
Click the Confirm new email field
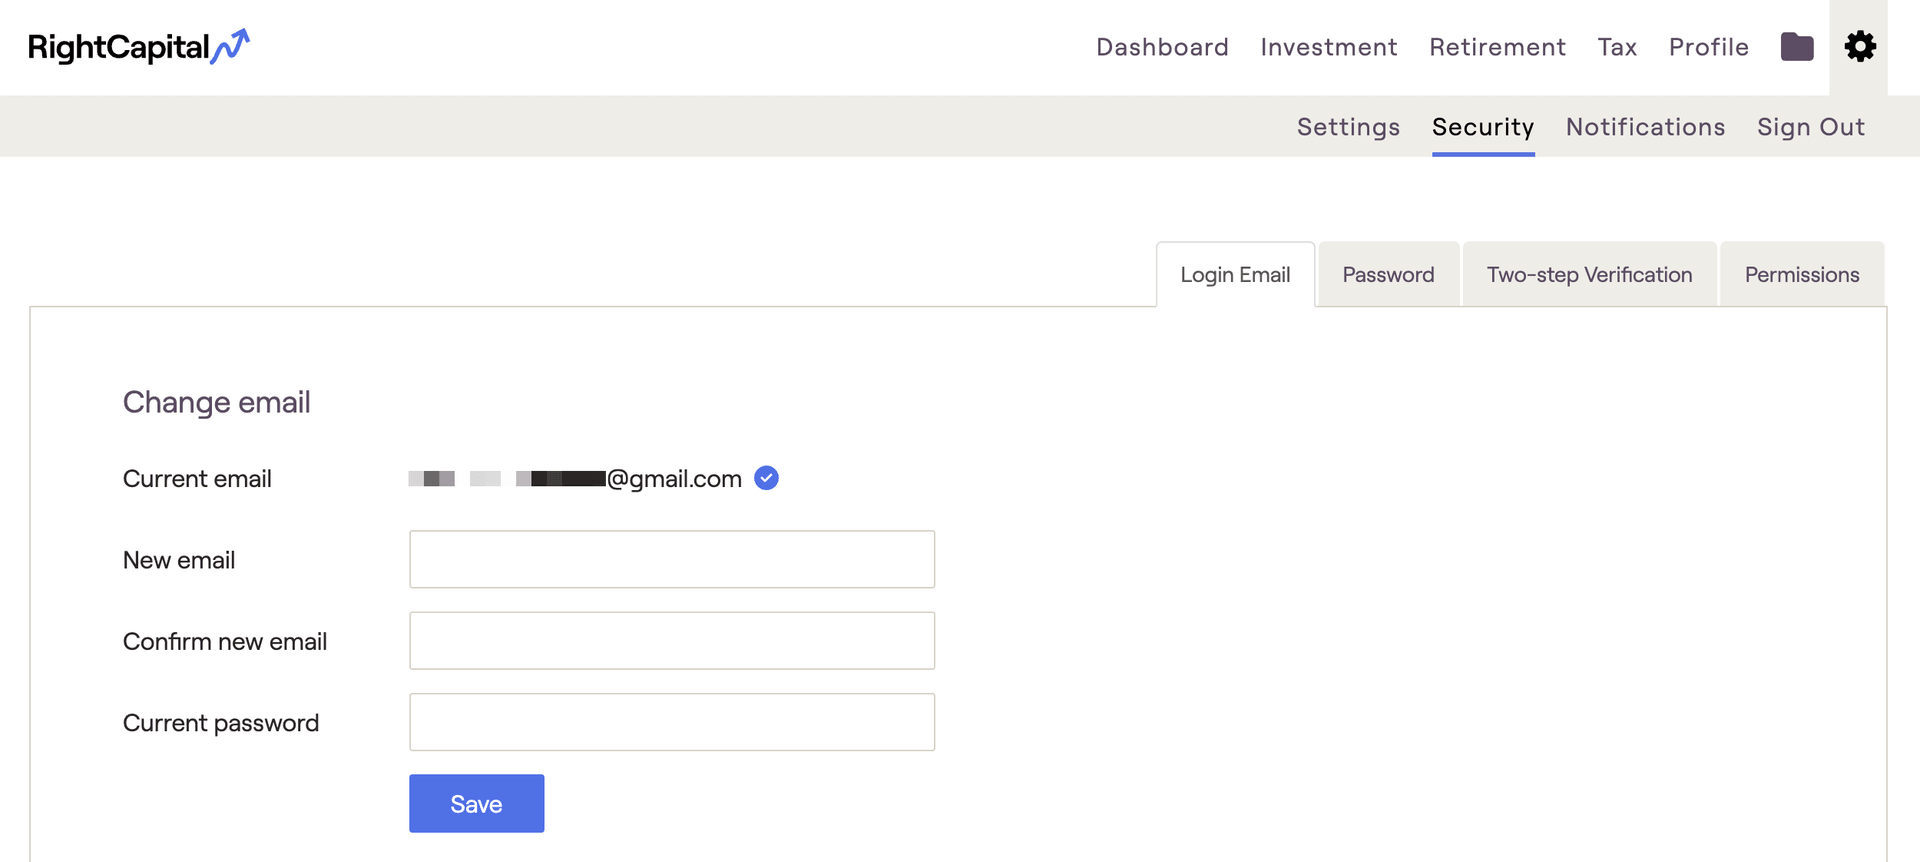pos(671,641)
